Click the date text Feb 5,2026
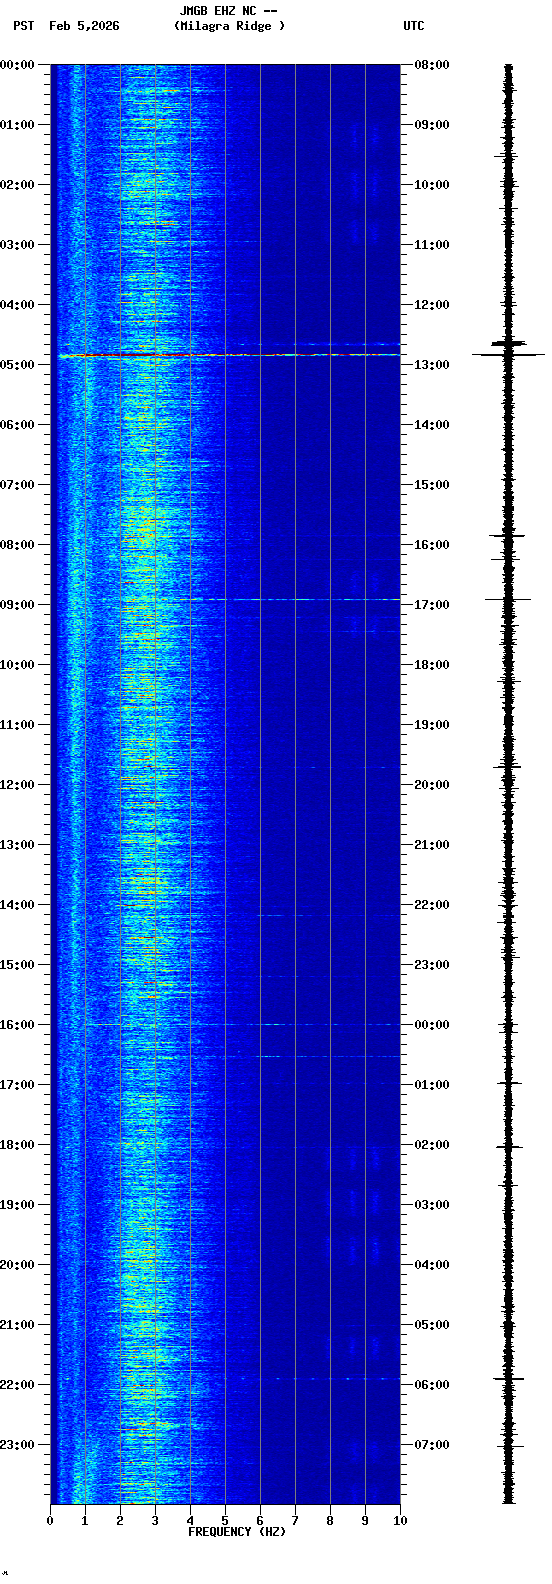 pos(84,26)
